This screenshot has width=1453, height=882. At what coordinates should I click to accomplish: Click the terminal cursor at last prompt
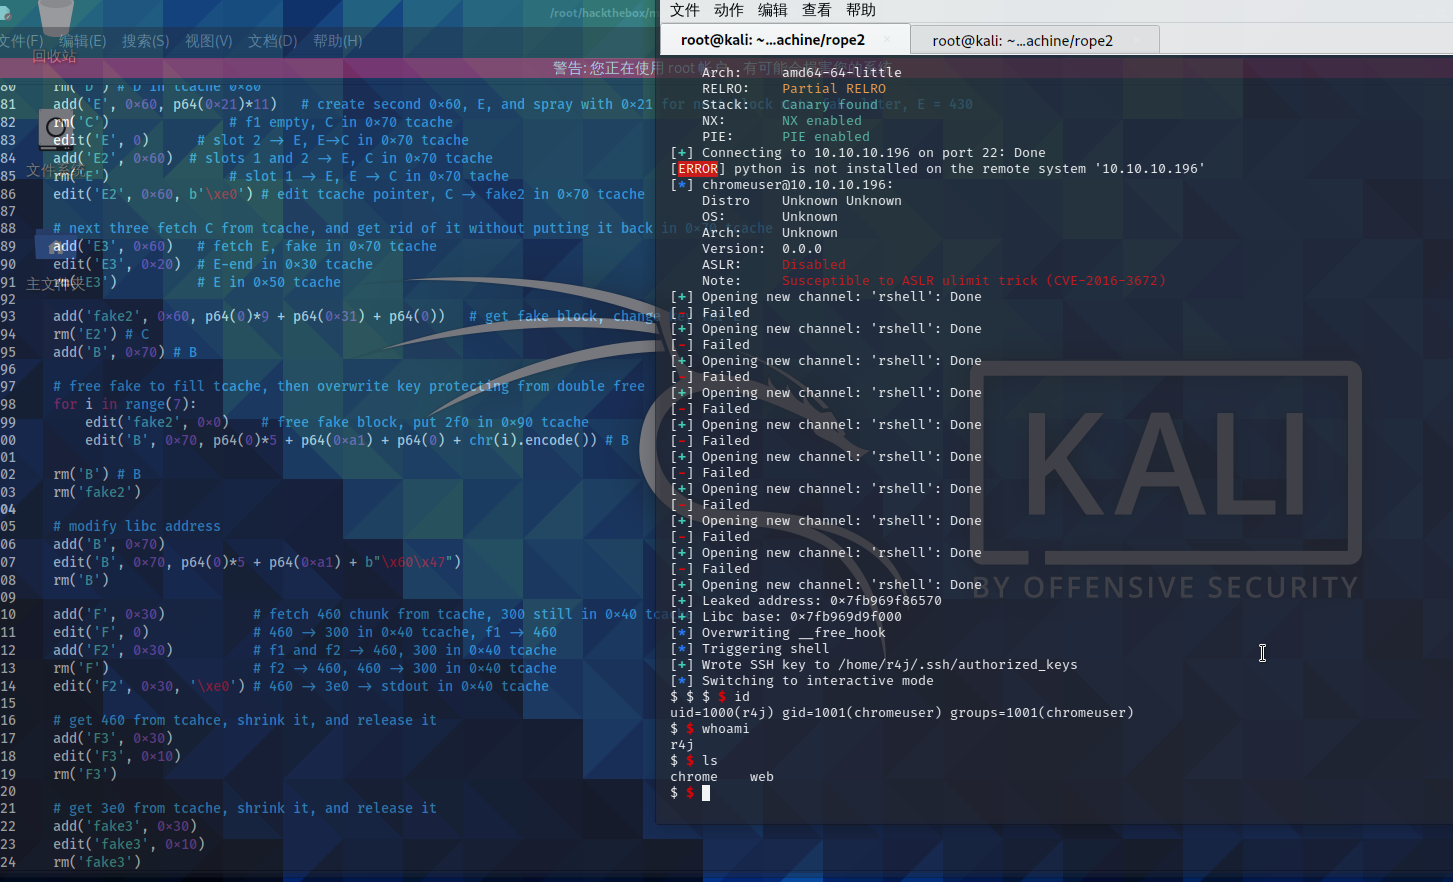[706, 793]
